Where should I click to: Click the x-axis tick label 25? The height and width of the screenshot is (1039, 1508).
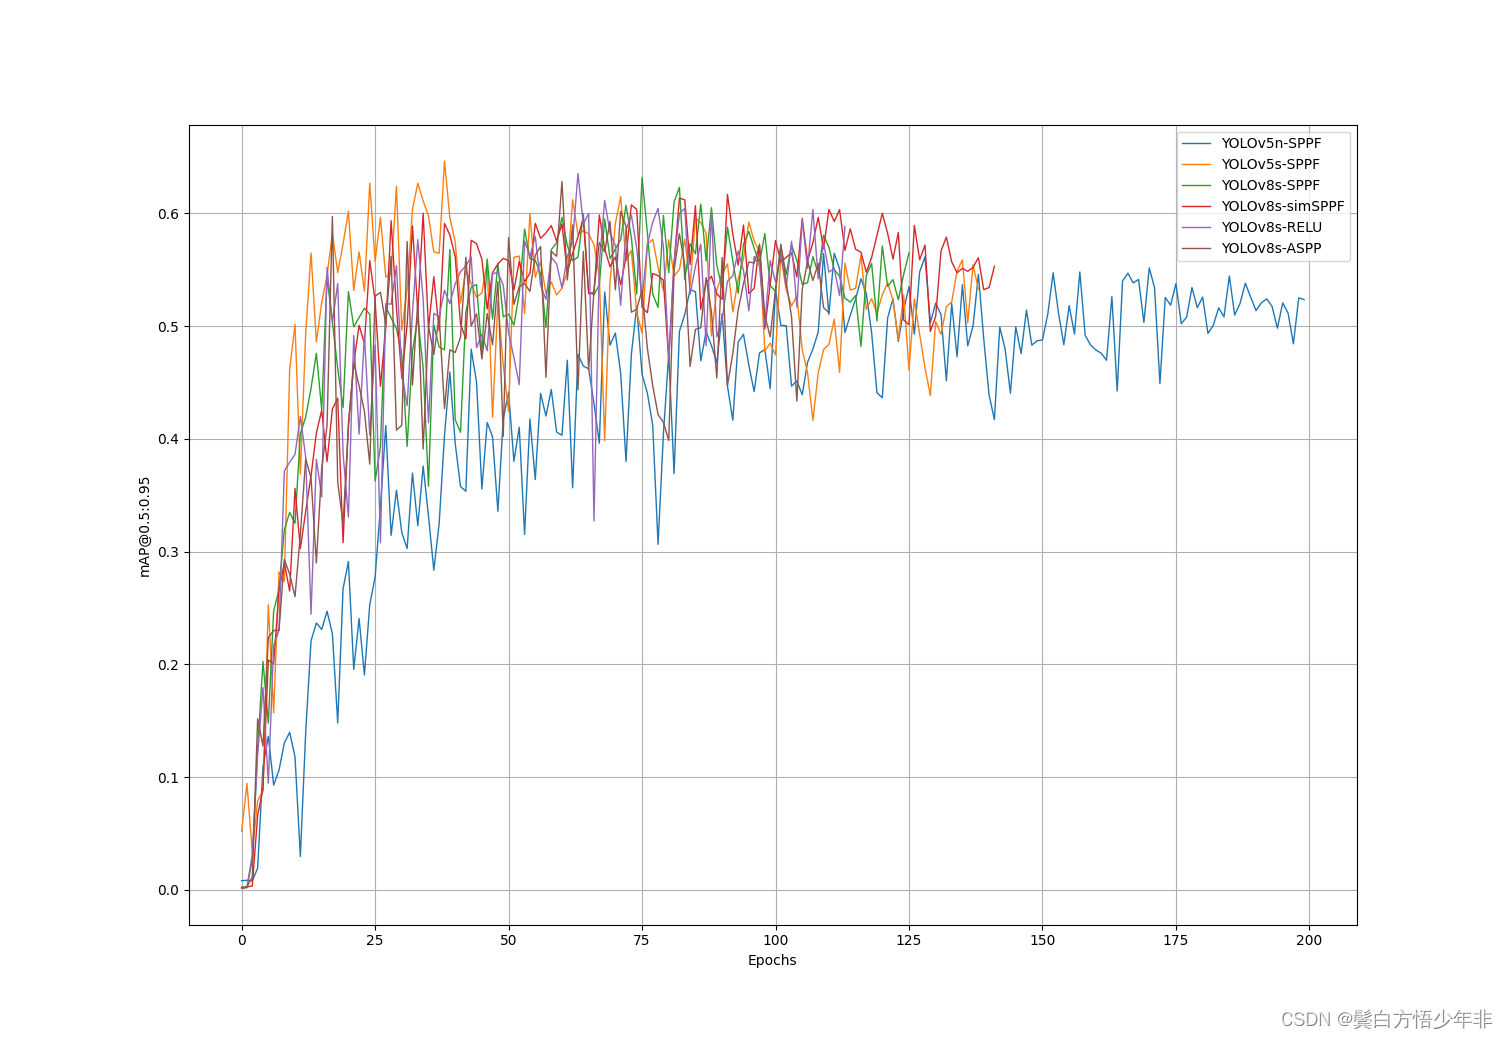(375, 940)
